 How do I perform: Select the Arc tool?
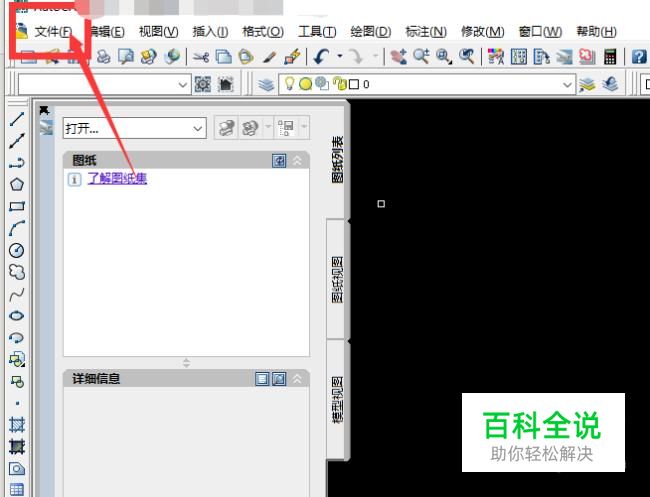17,228
